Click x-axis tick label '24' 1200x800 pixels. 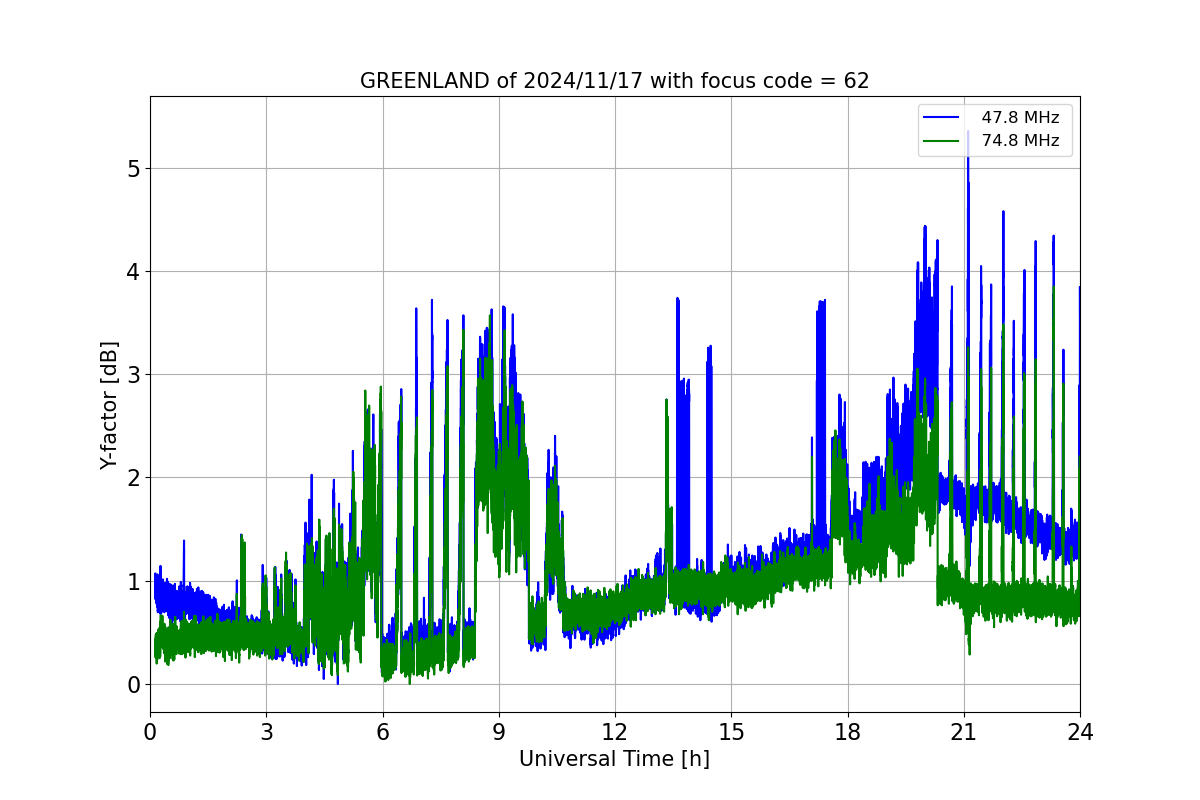(1080, 731)
